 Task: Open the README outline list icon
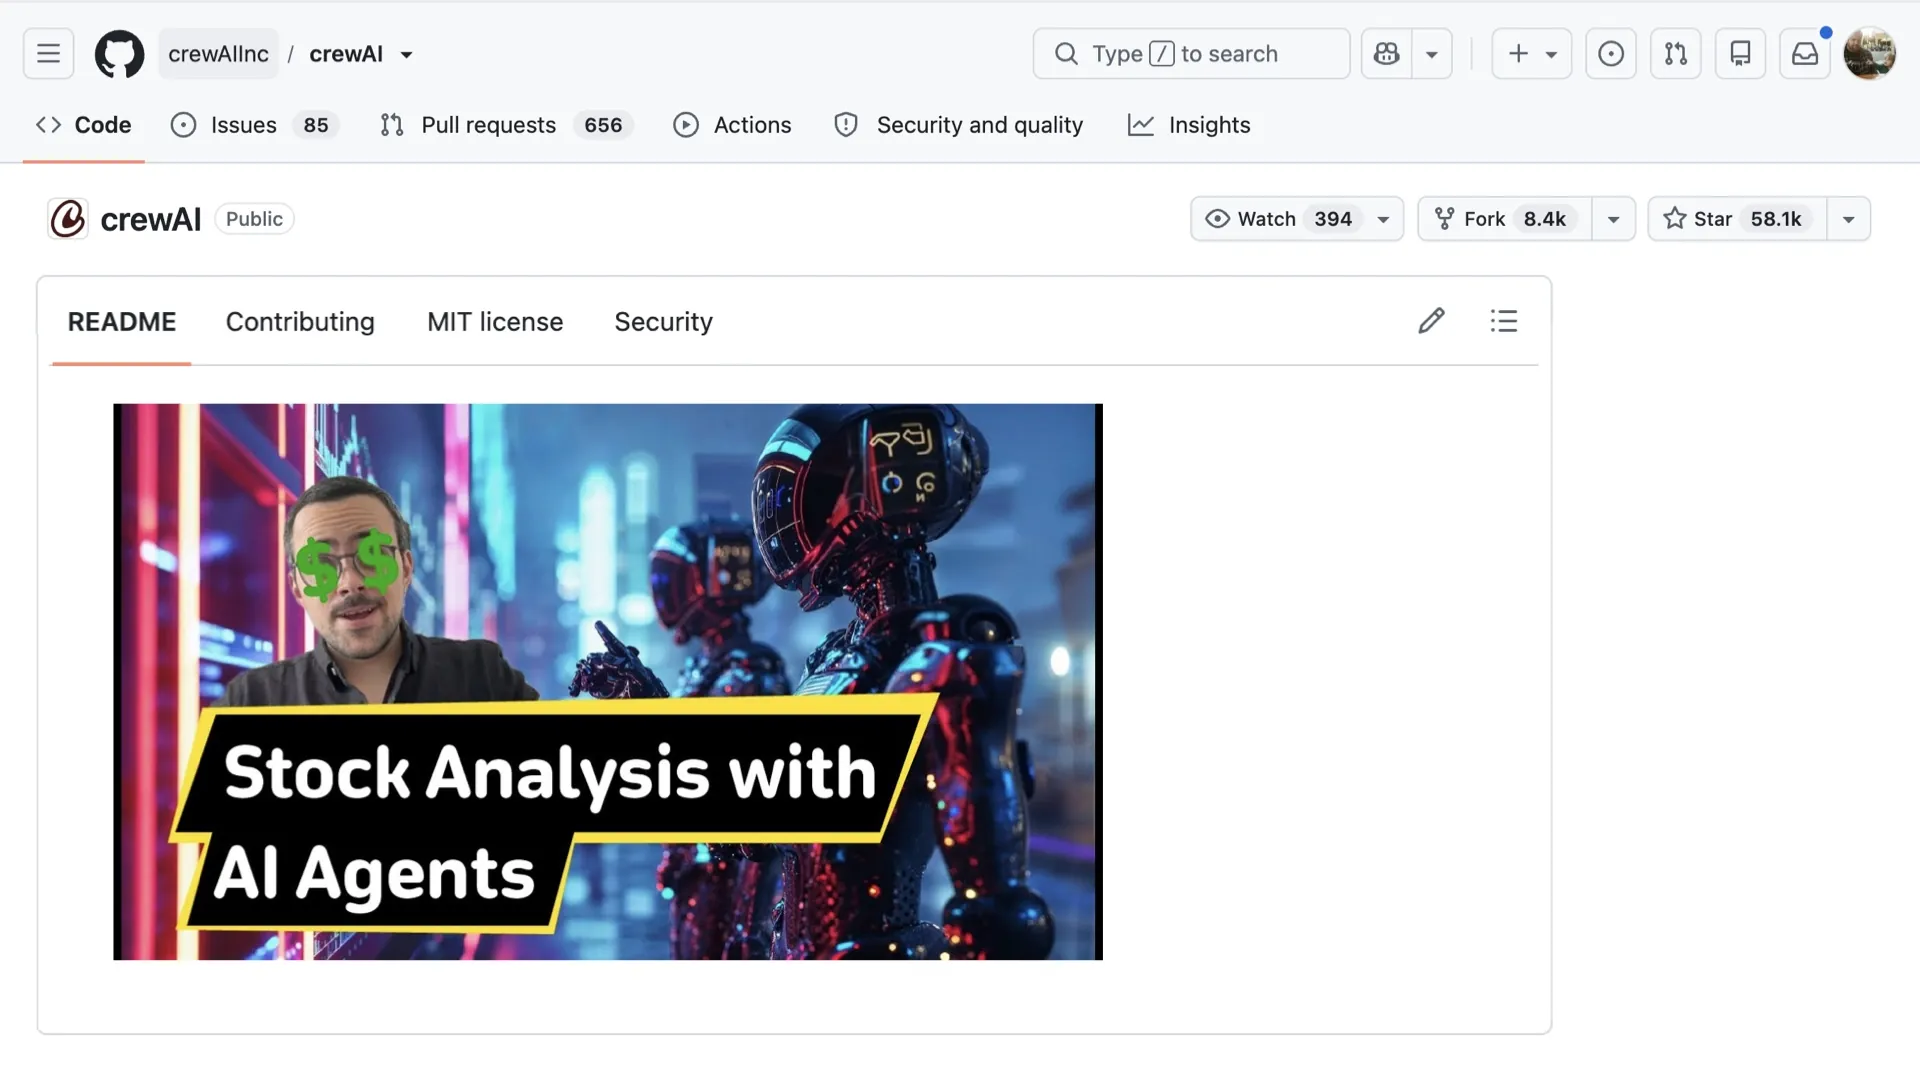[1504, 321]
